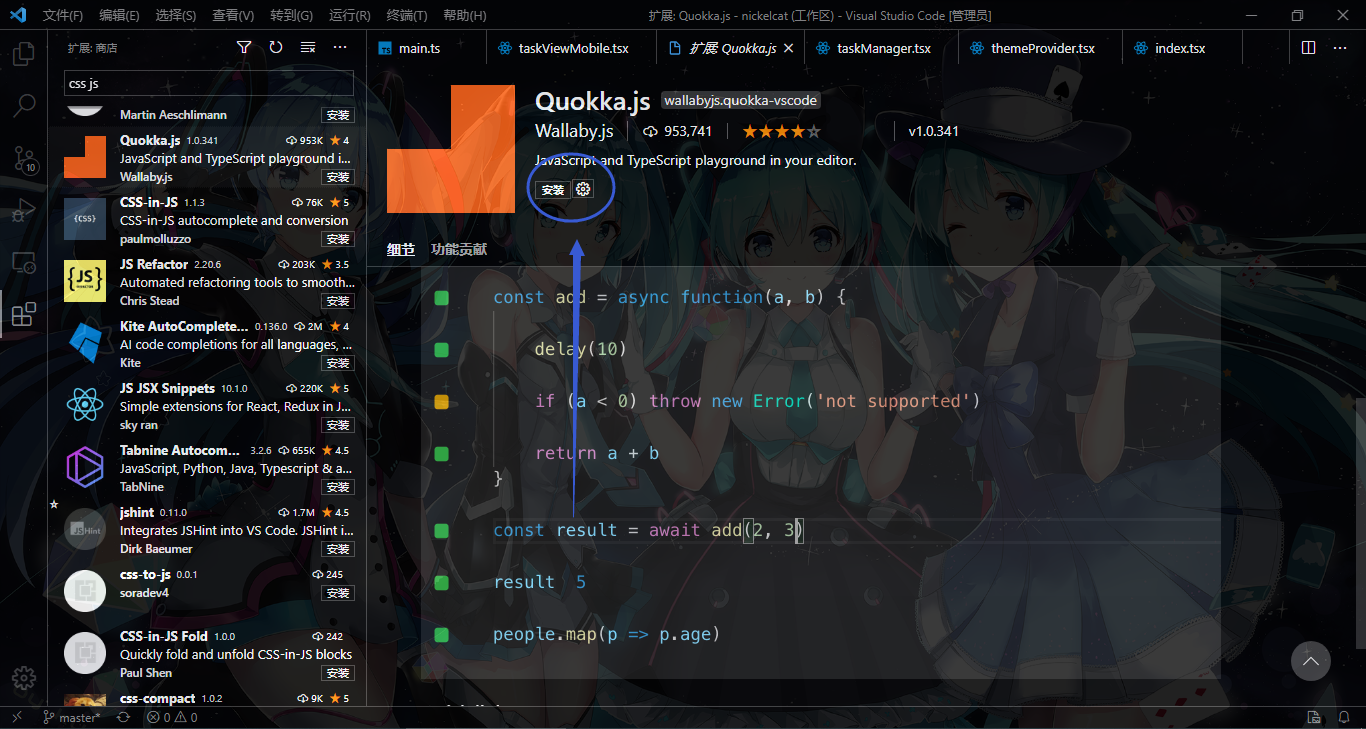The width and height of the screenshot is (1366, 729).
Task: Click the Quokka.js star rating
Action: (x=782, y=131)
